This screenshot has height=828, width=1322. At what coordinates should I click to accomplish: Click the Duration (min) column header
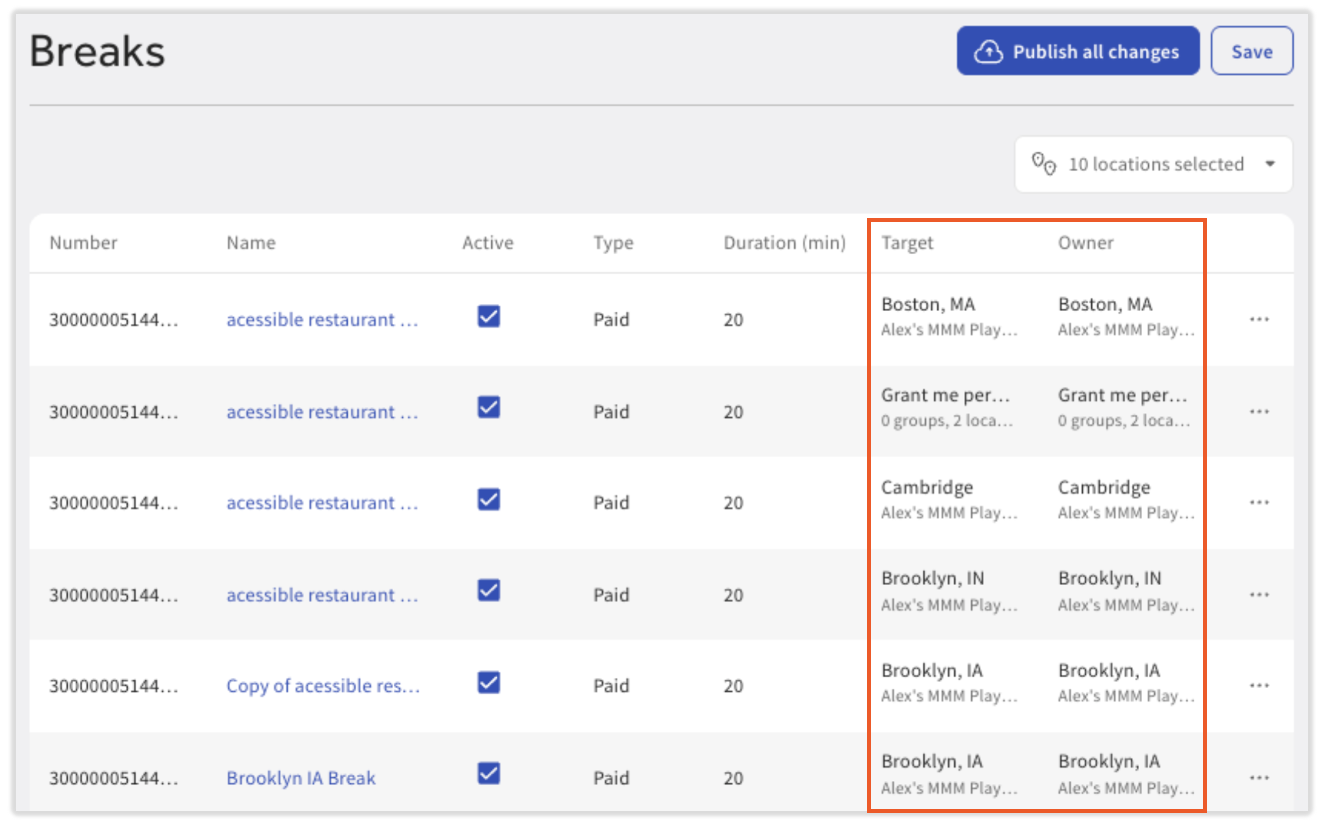pos(784,243)
